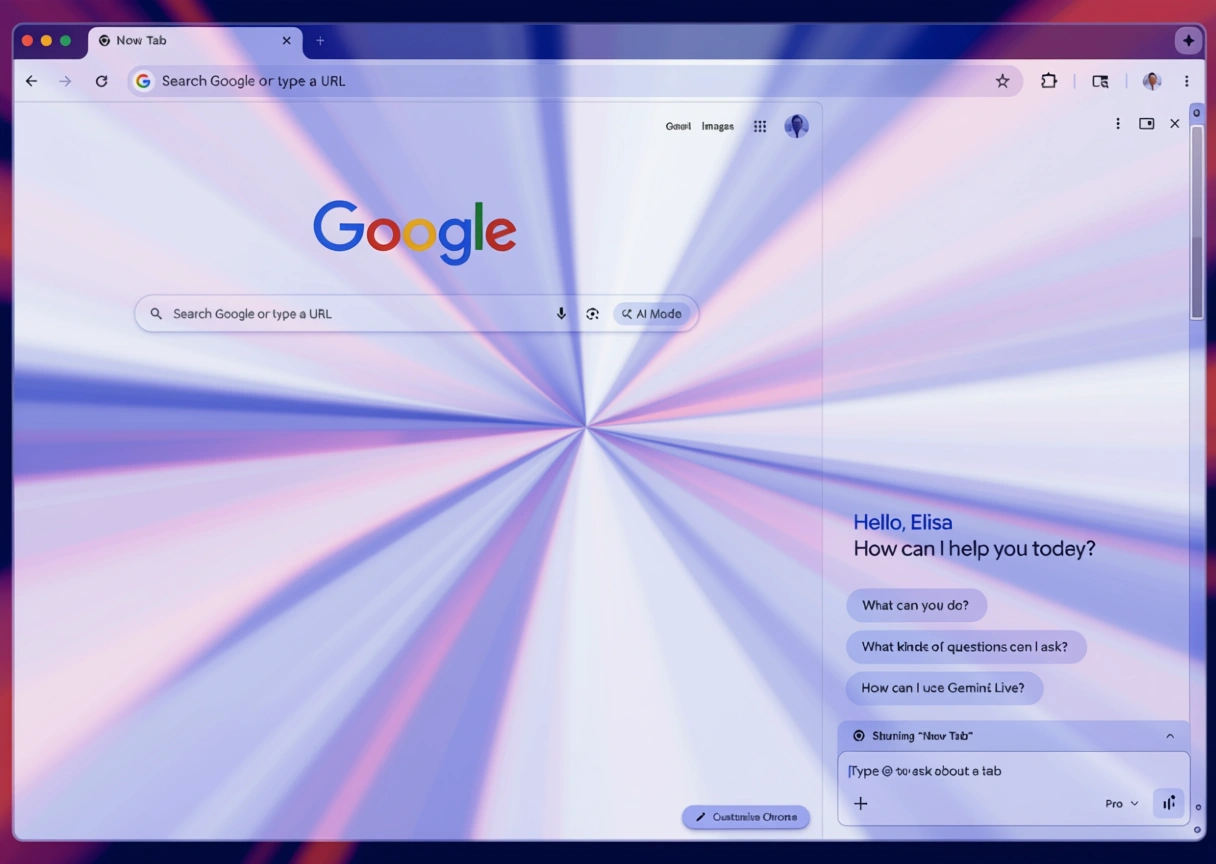Open a new tab with the plus button
Screen dimensions: 1216x864
(320, 41)
